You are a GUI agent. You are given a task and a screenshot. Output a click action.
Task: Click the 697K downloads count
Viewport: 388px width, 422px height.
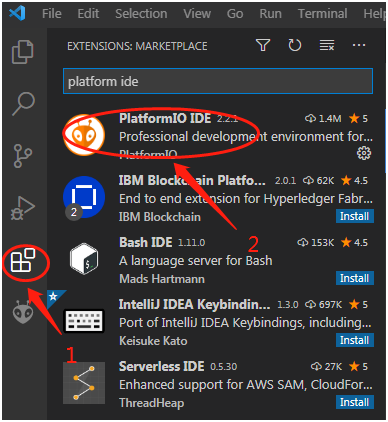point(323,305)
